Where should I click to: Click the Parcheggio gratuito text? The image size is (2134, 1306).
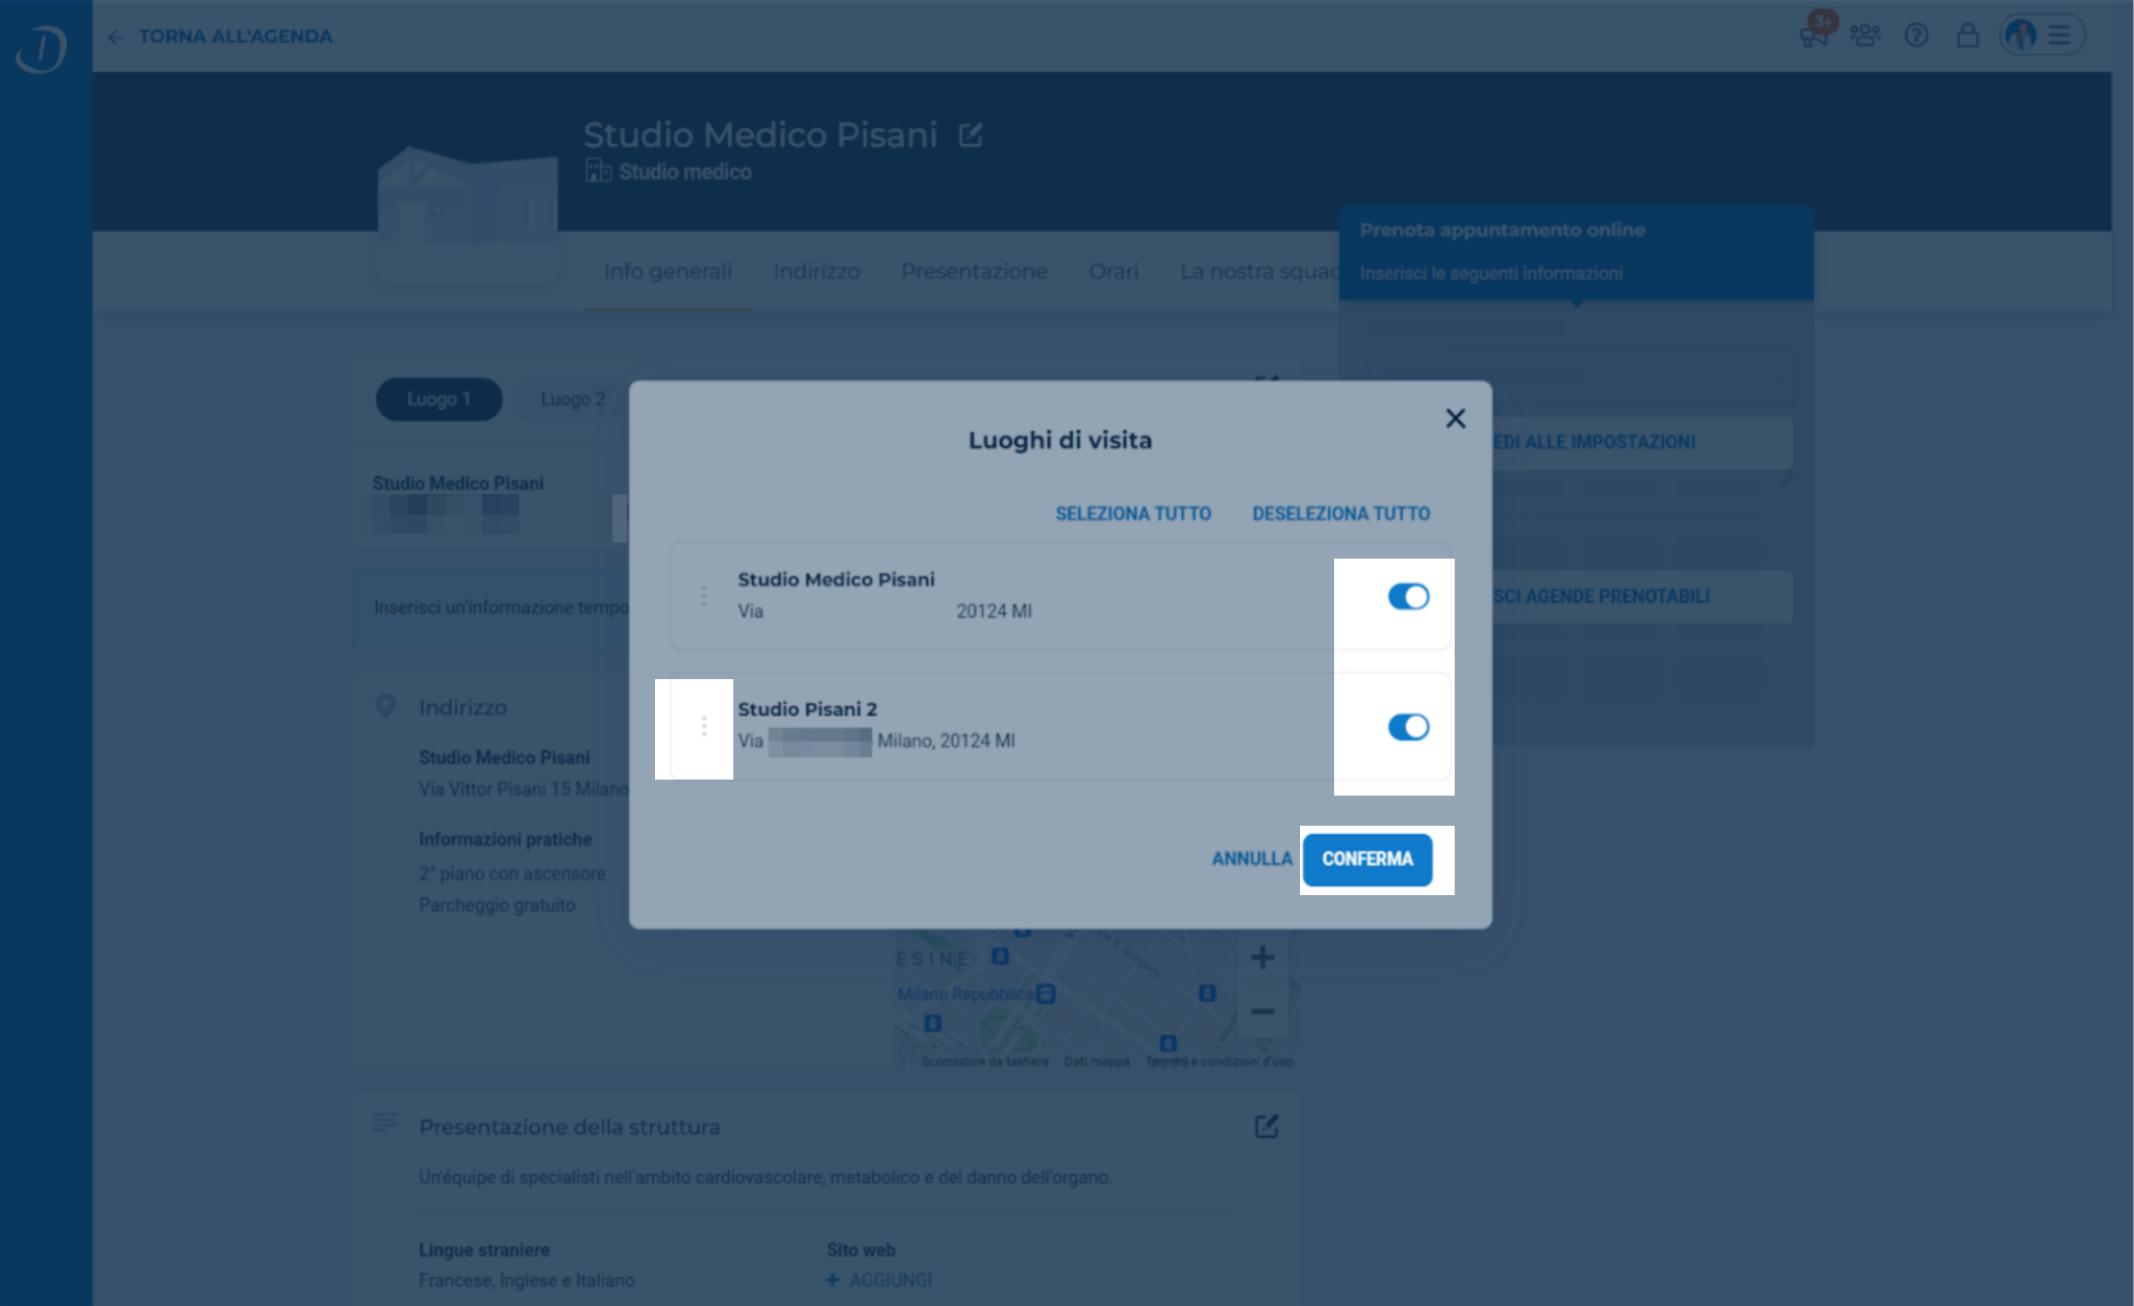497,905
